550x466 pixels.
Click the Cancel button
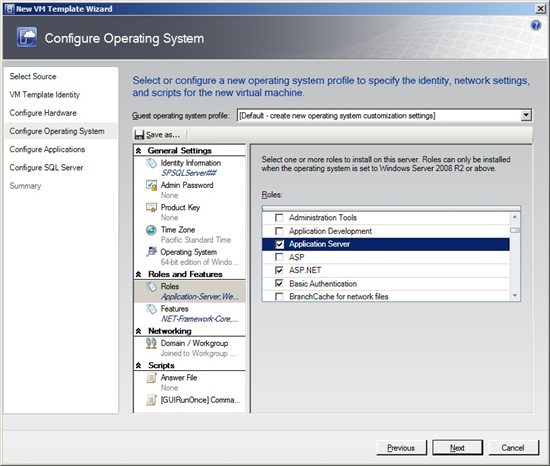click(514, 448)
